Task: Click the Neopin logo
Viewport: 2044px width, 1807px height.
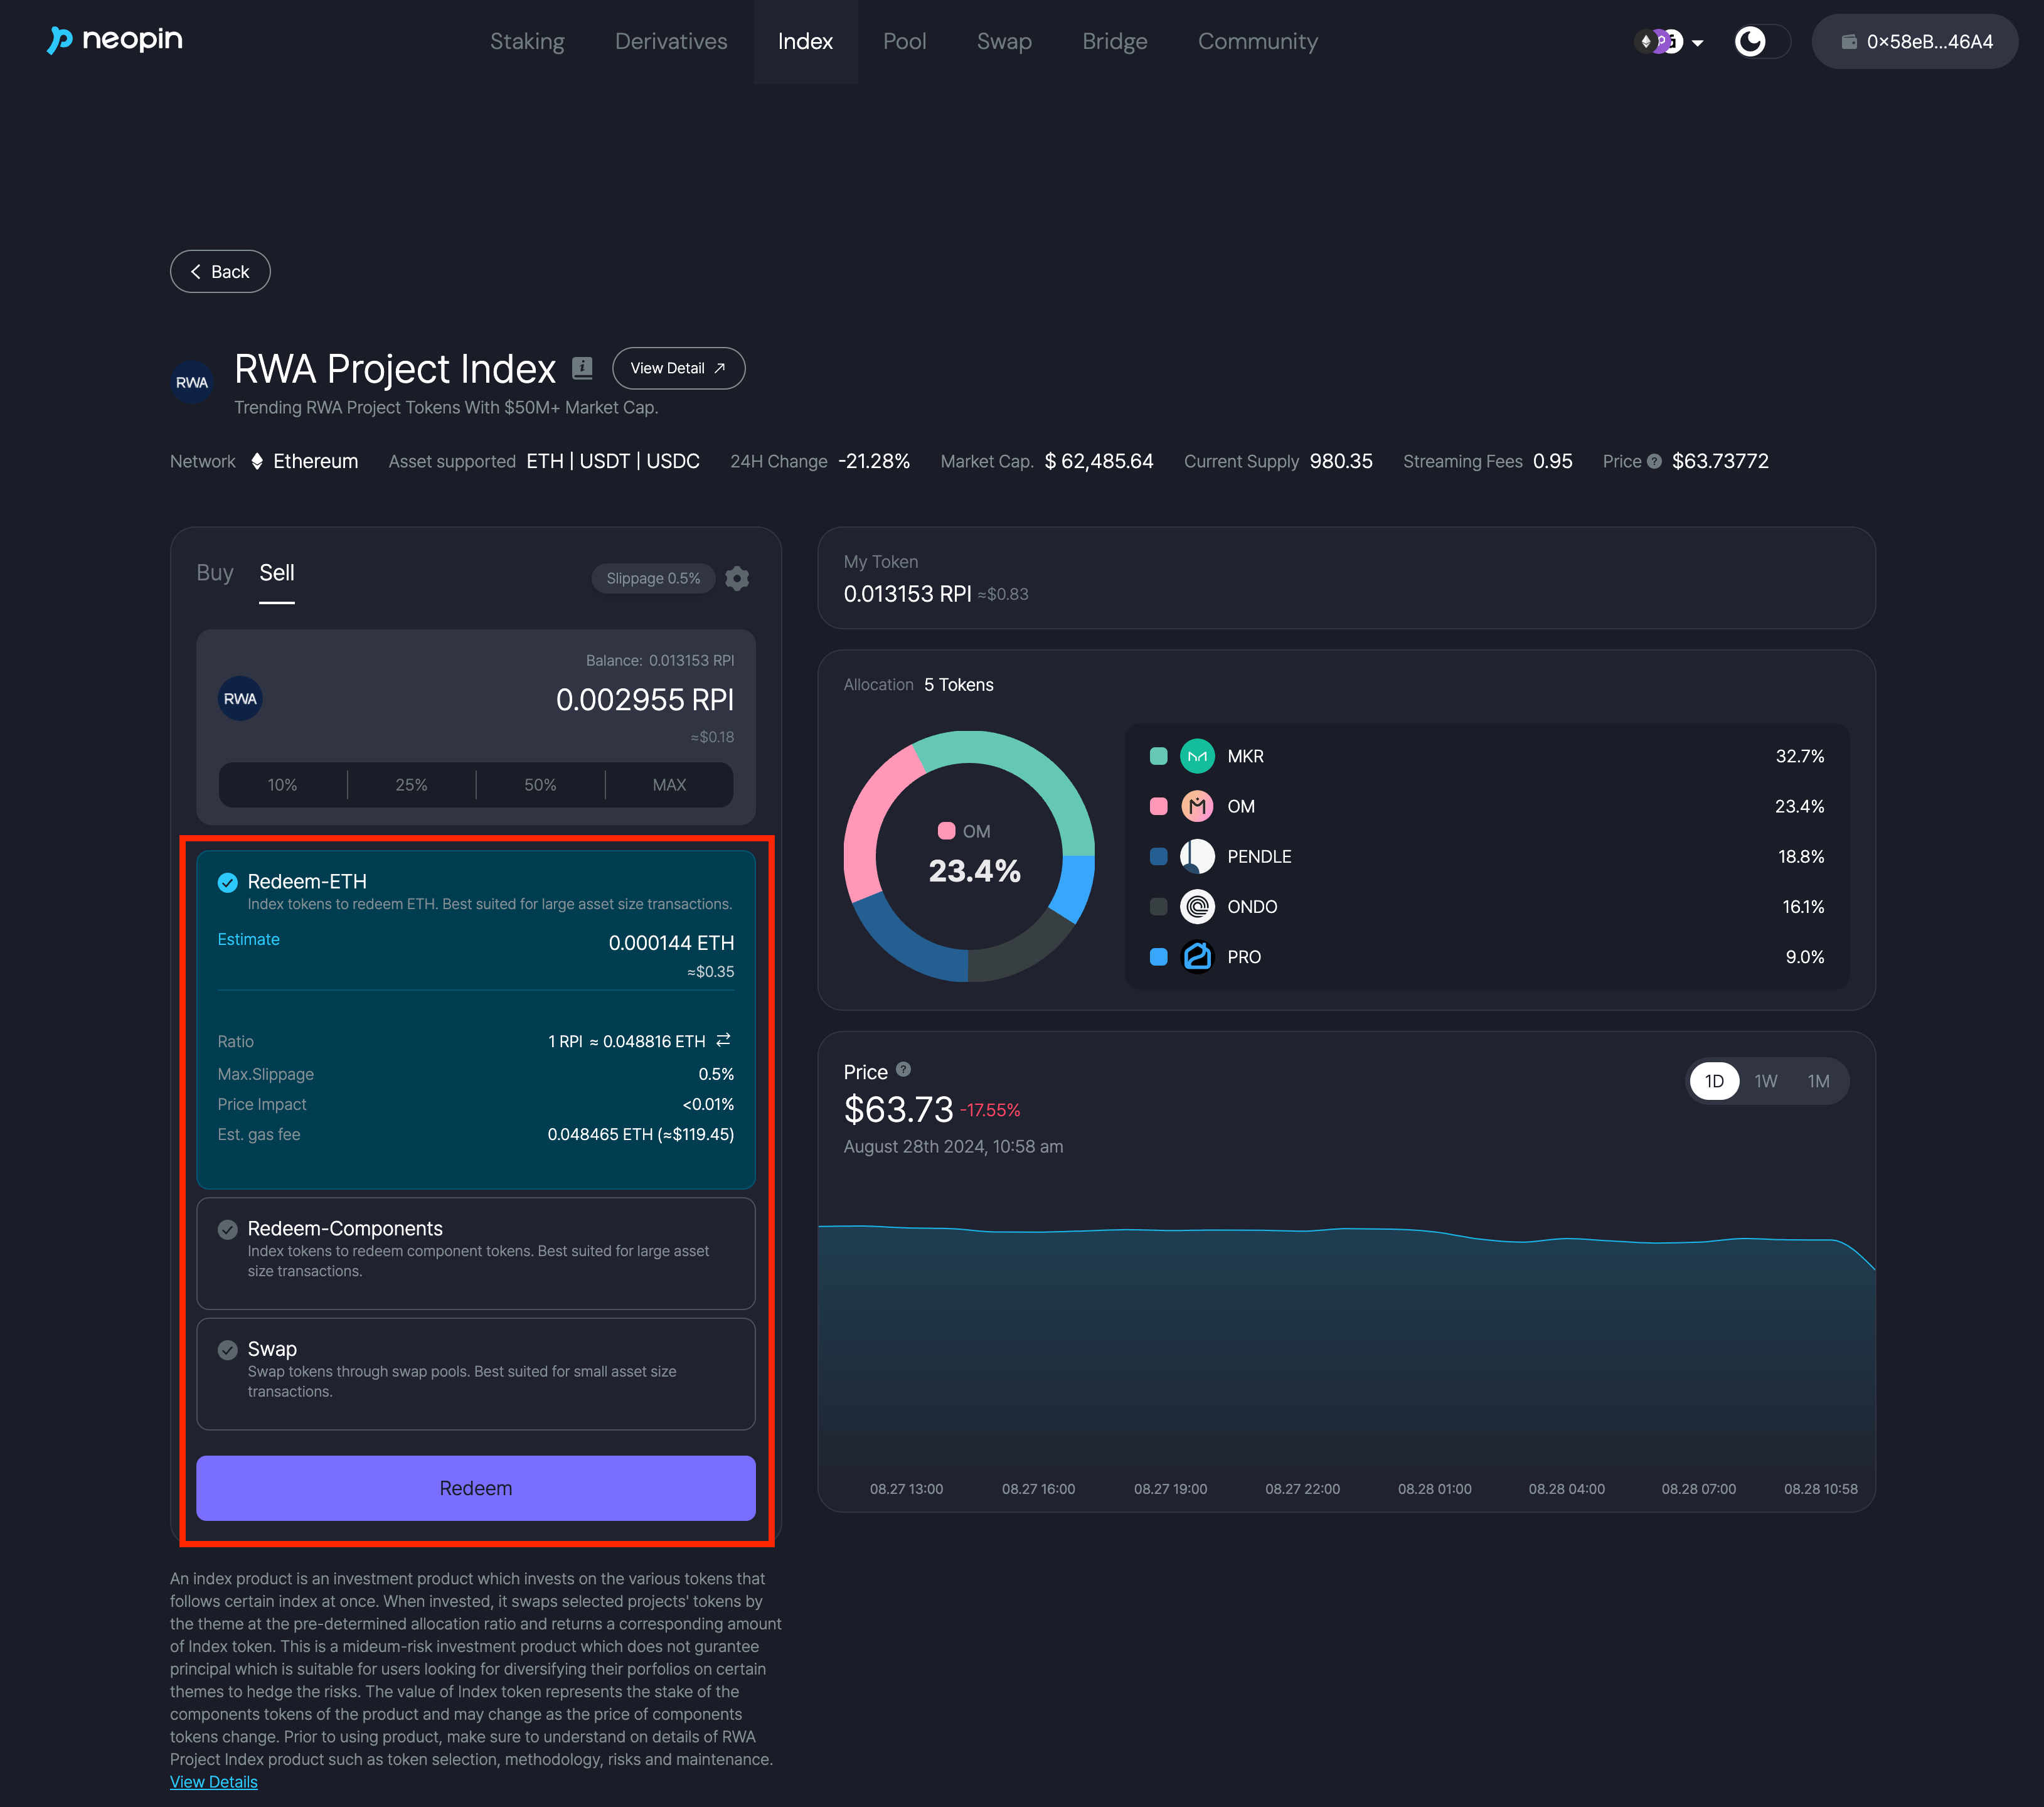Action: click(115, 40)
